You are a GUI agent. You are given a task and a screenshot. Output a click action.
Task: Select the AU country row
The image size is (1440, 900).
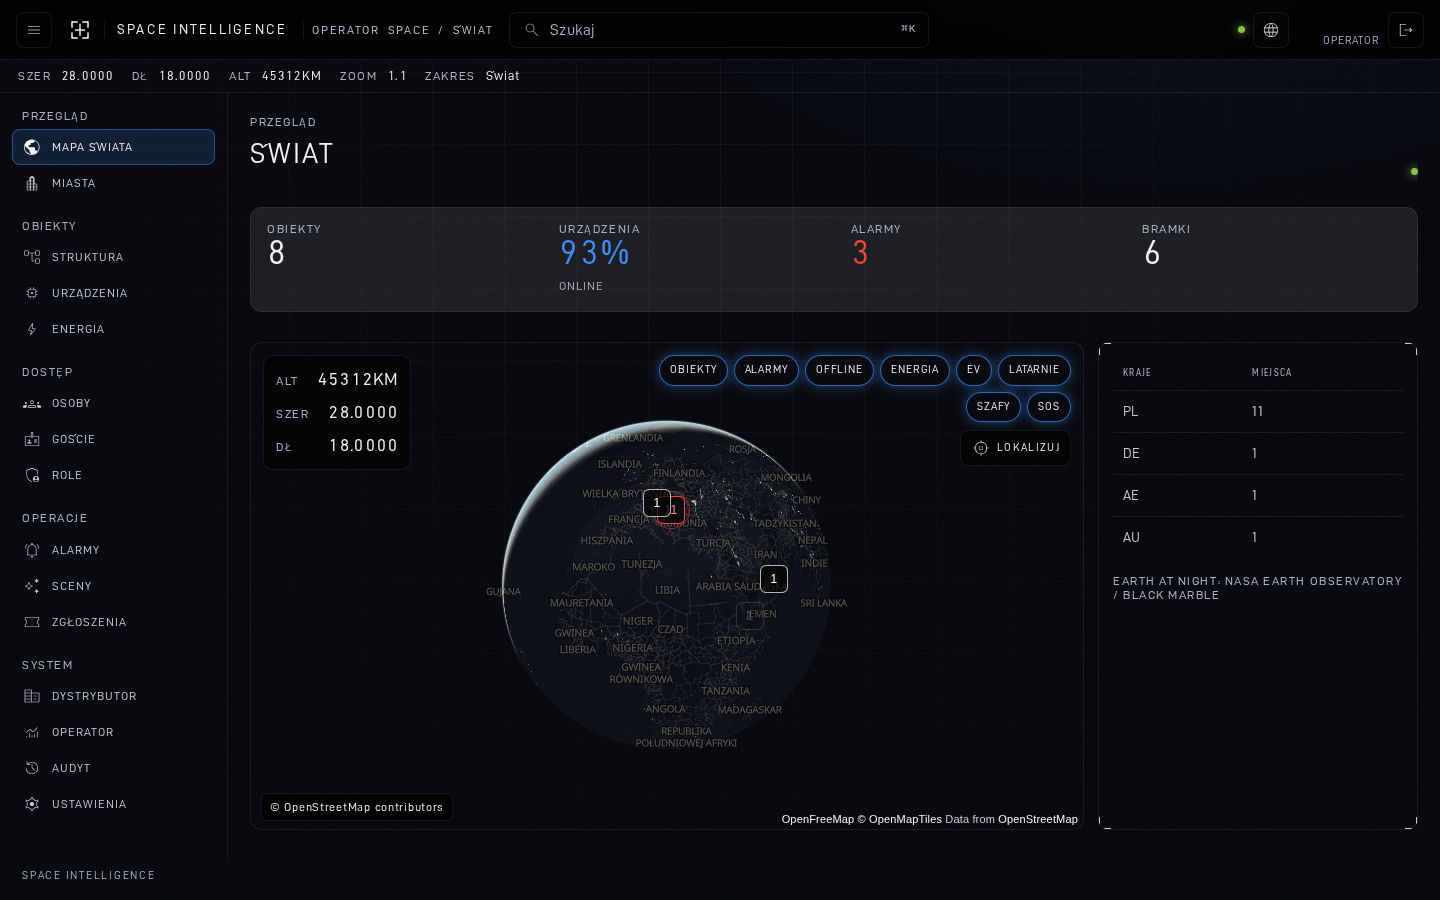pos(1258,537)
